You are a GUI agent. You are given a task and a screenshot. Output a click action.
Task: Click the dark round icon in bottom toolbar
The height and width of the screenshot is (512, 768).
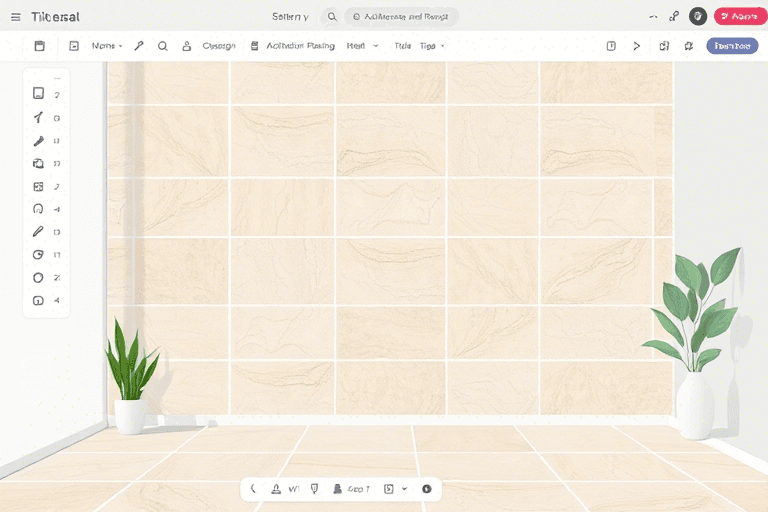pyautogui.click(x=427, y=489)
